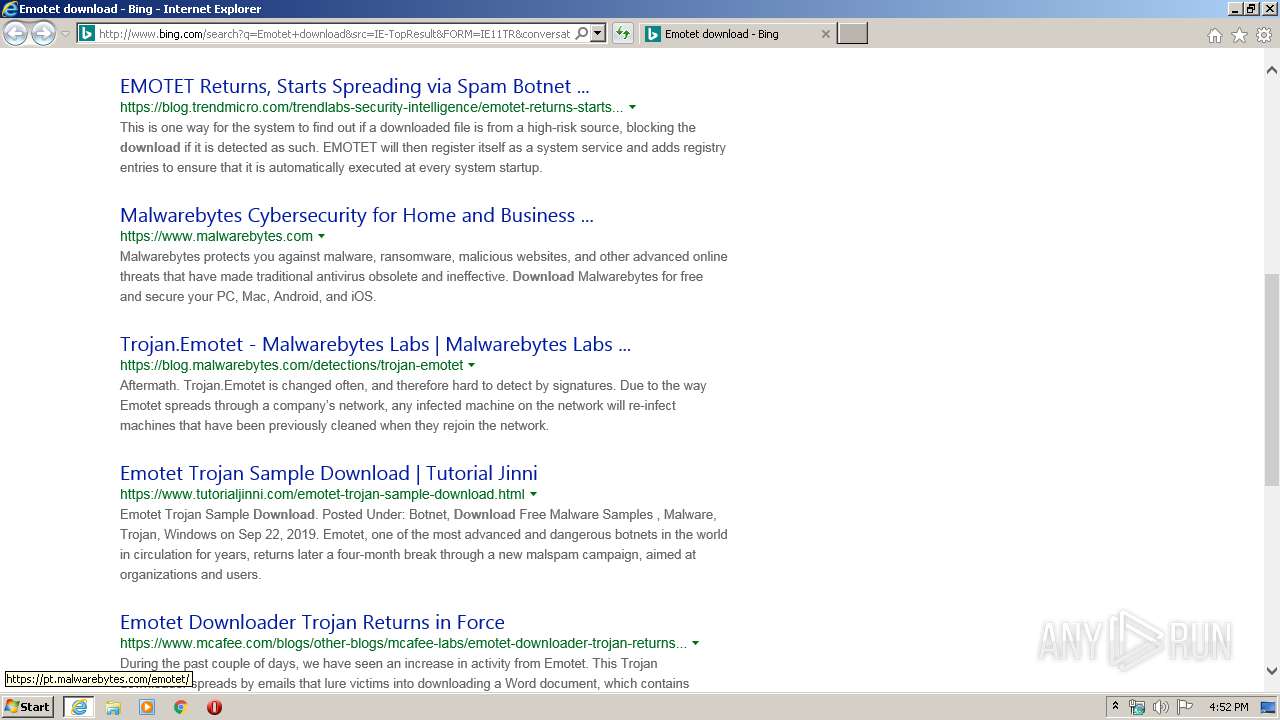Select the Emotet download - Bing tab
This screenshot has width=1280, height=720.
click(737, 34)
